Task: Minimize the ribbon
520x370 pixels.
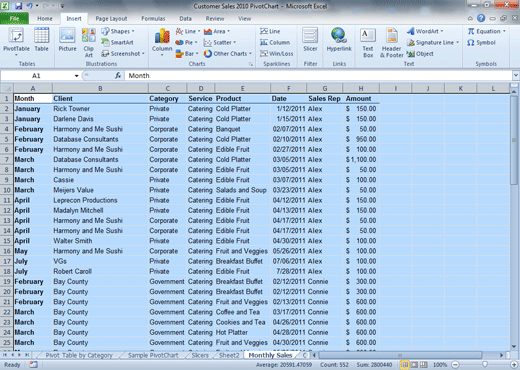Action: coord(470,18)
